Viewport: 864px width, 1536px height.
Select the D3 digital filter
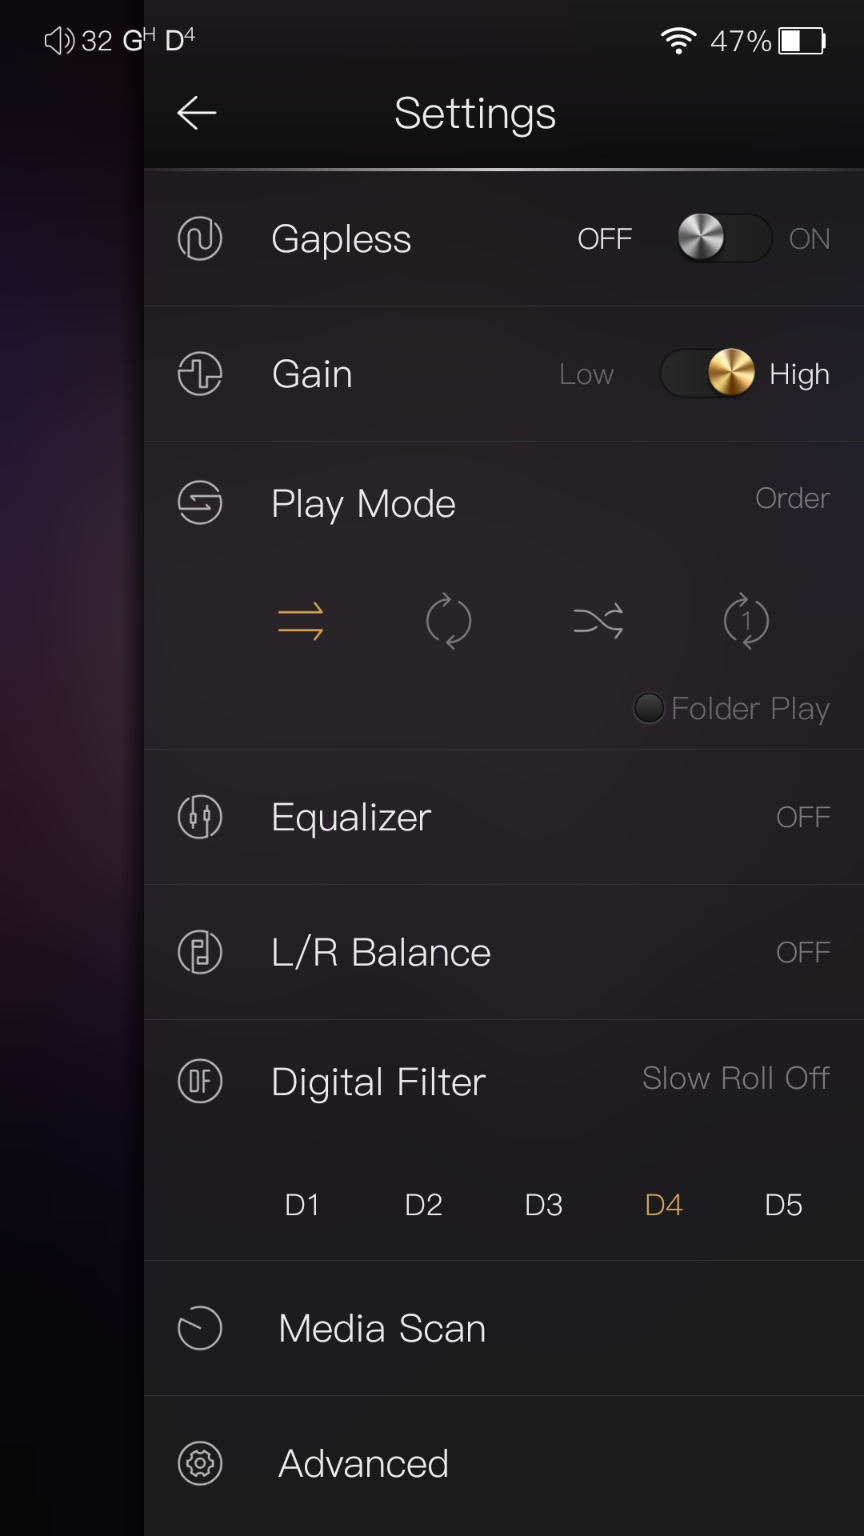(543, 1205)
